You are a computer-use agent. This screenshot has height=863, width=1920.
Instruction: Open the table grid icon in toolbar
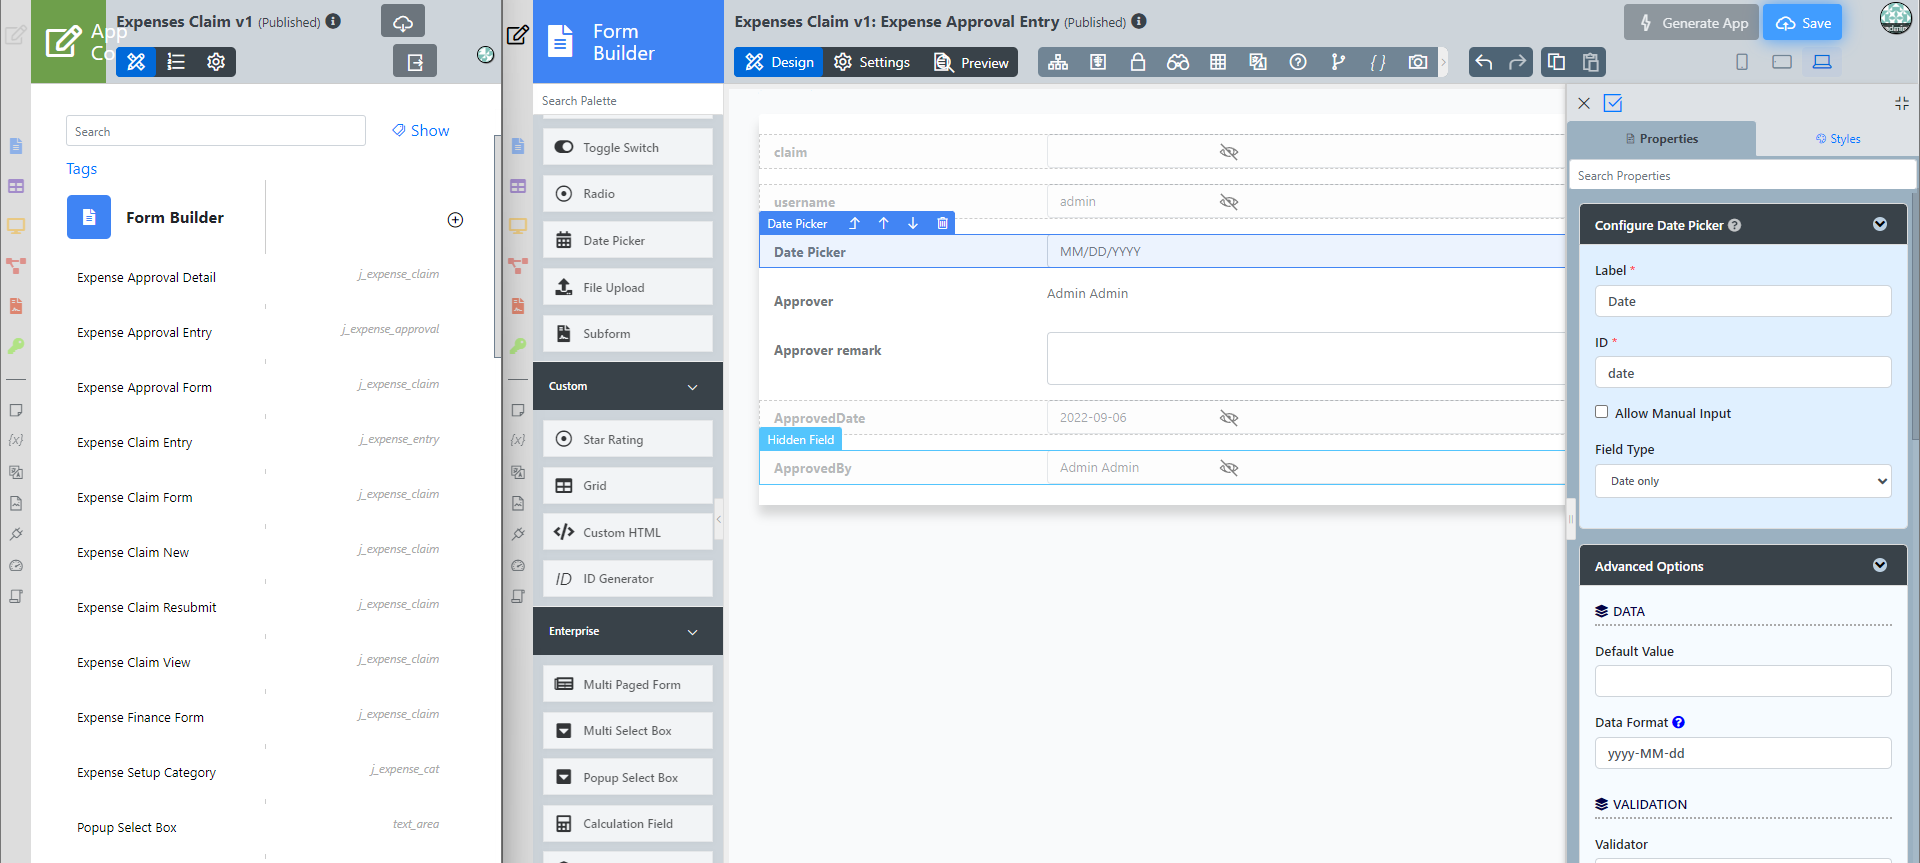pyautogui.click(x=1218, y=62)
